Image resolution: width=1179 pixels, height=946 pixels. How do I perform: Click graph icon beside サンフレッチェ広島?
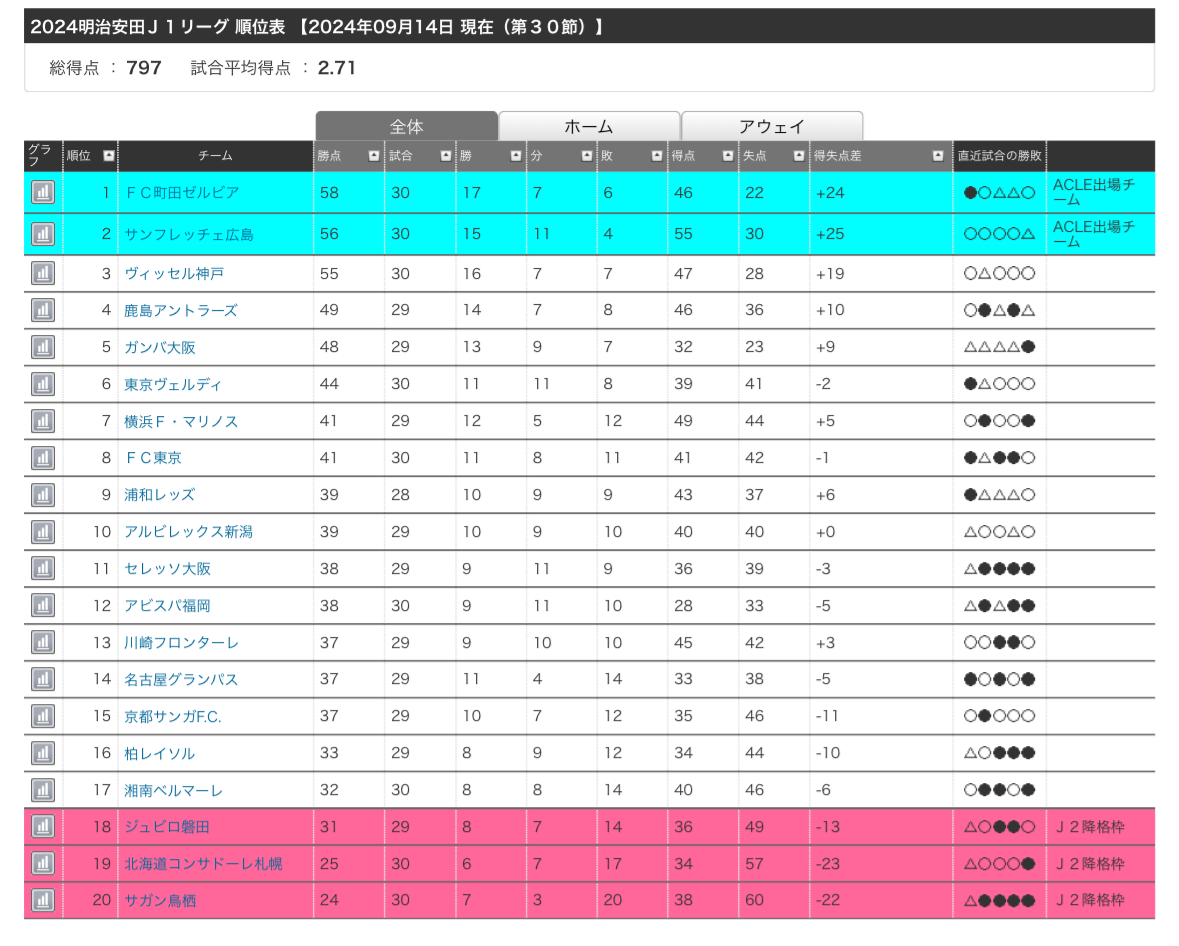click(42, 234)
